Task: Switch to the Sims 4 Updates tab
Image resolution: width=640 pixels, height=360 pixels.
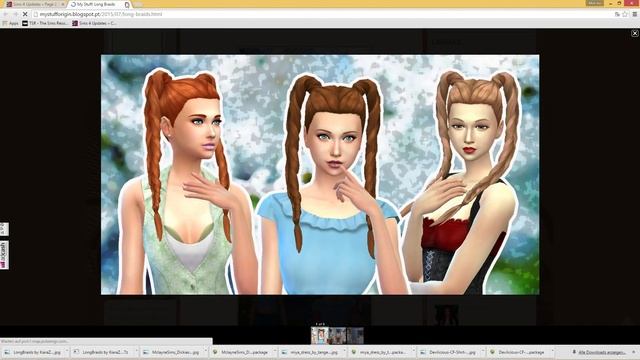Action: pyautogui.click(x=34, y=4)
